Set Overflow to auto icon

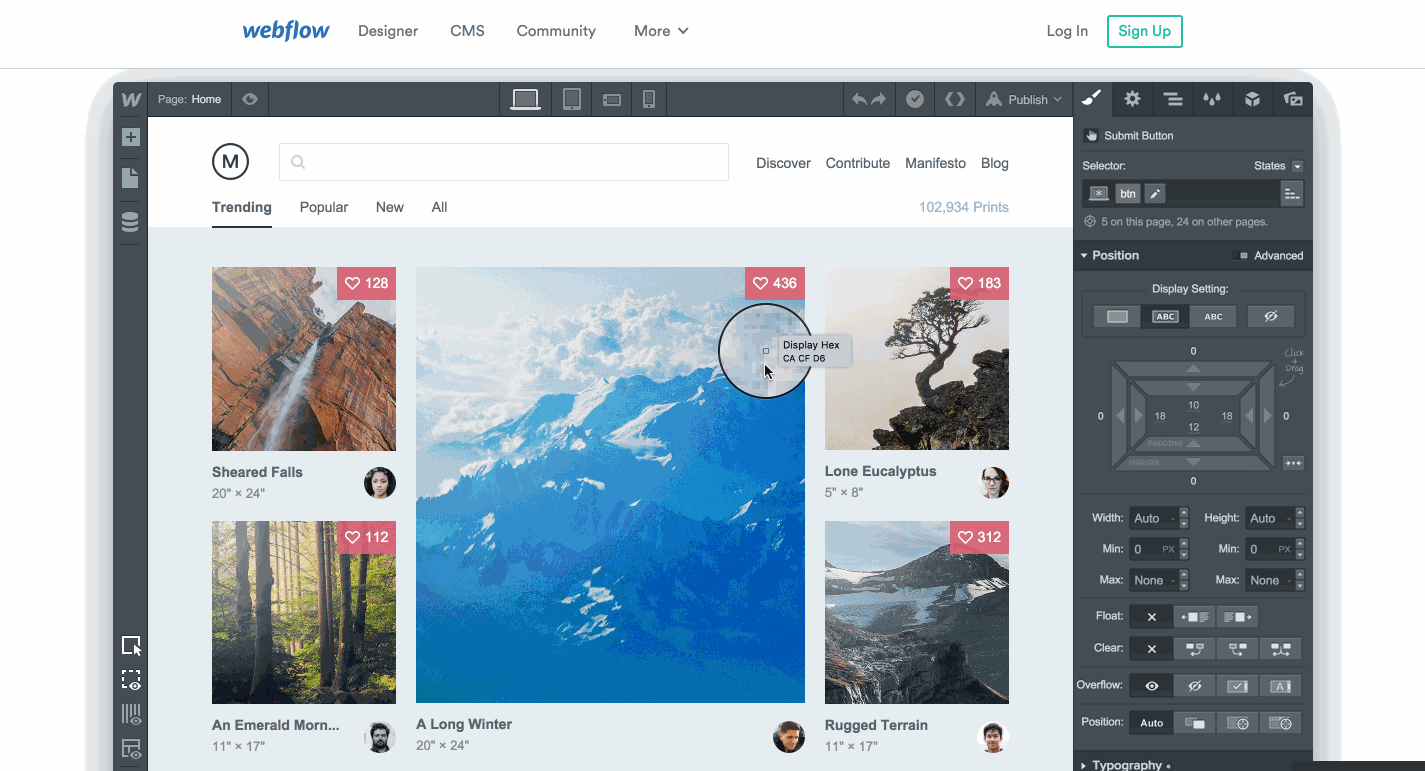tap(1281, 686)
